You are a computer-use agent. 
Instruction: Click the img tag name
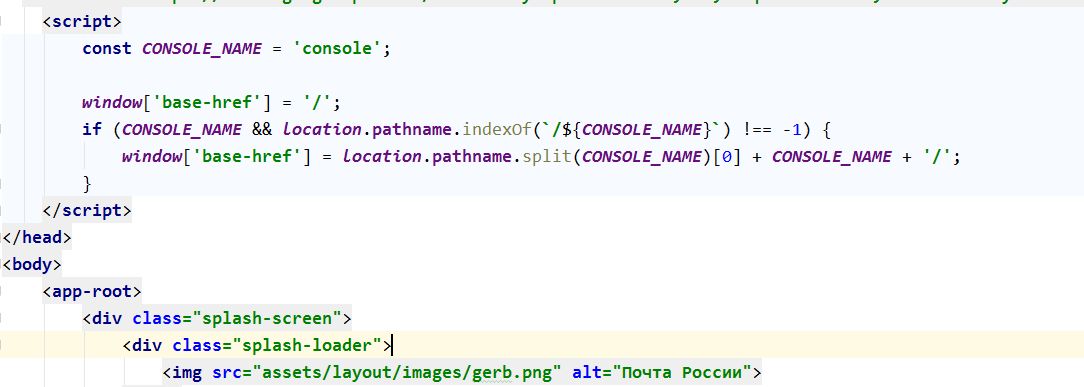pos(187,373)
